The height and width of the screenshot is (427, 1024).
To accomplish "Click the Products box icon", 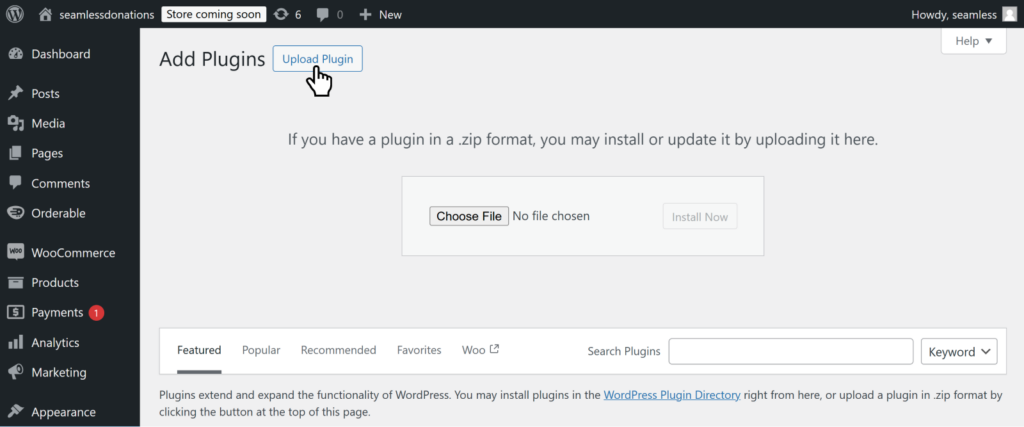I will pyautogui.click(x=16, y=282).
